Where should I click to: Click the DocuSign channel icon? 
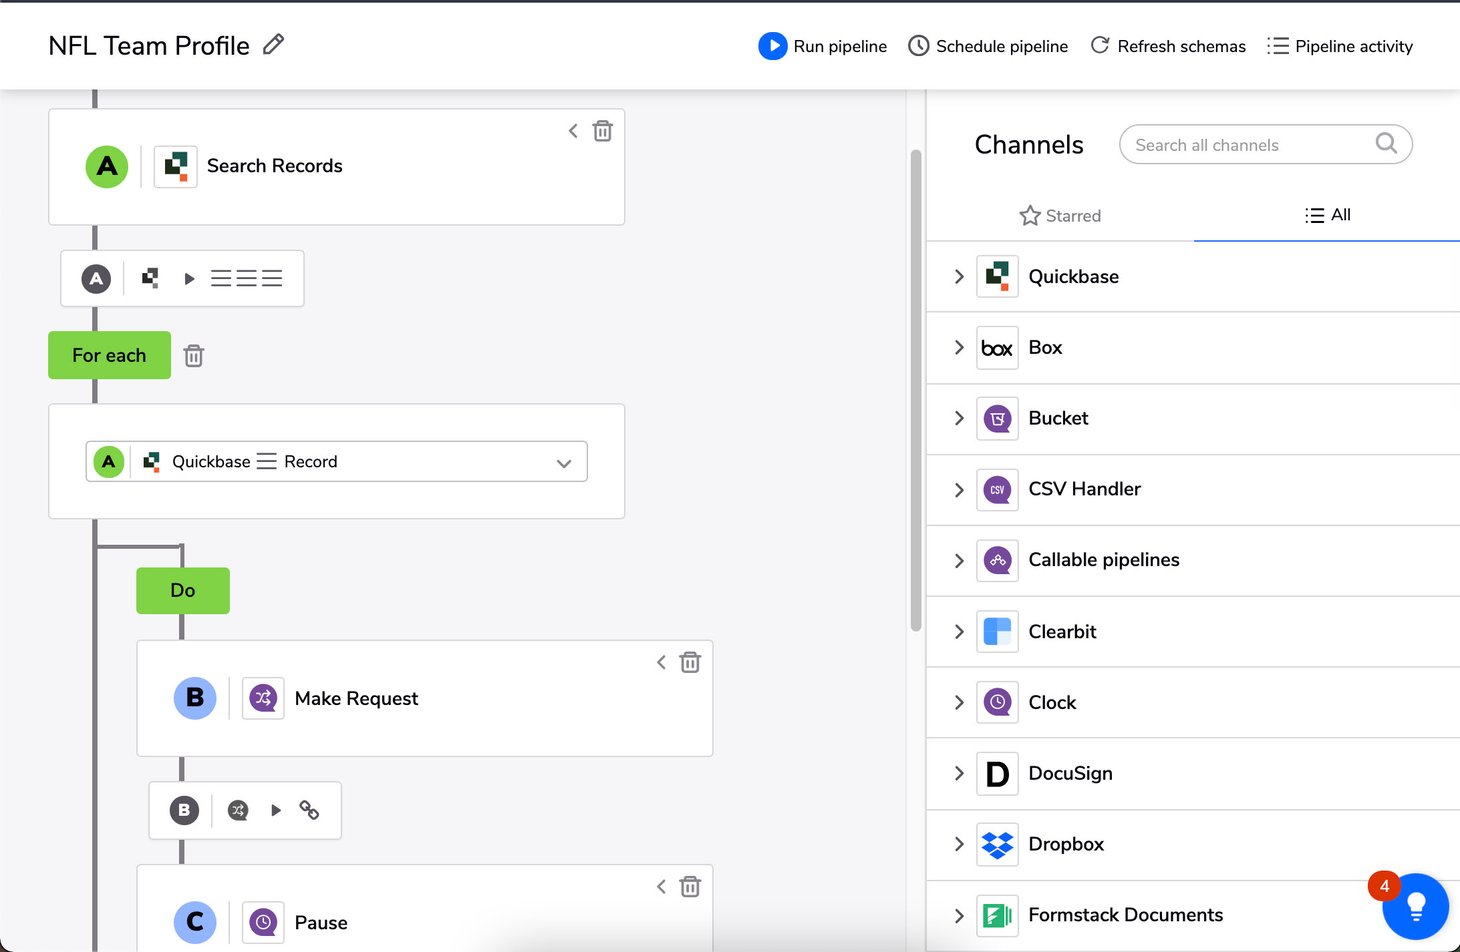point(996,773)
